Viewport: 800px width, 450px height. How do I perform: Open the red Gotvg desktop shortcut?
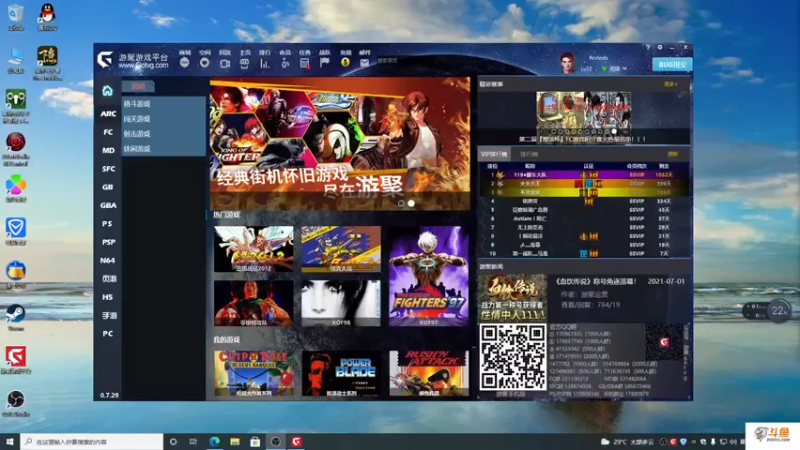click(16, 360)
